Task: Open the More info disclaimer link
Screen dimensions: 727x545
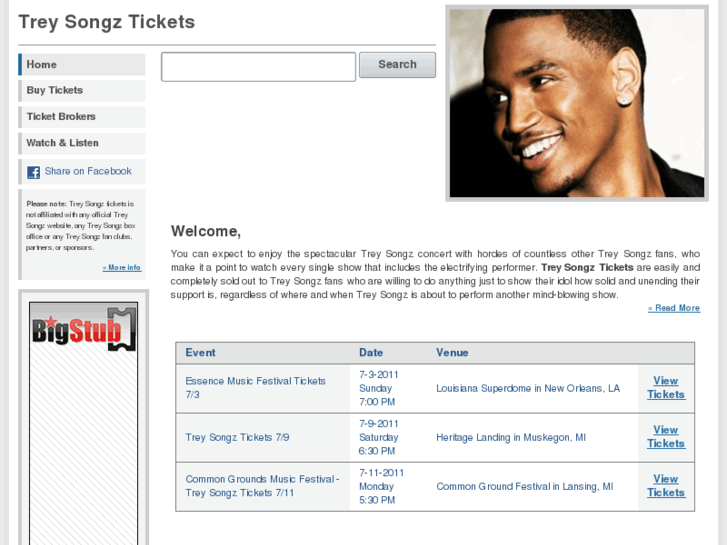Action: (122, 268)
